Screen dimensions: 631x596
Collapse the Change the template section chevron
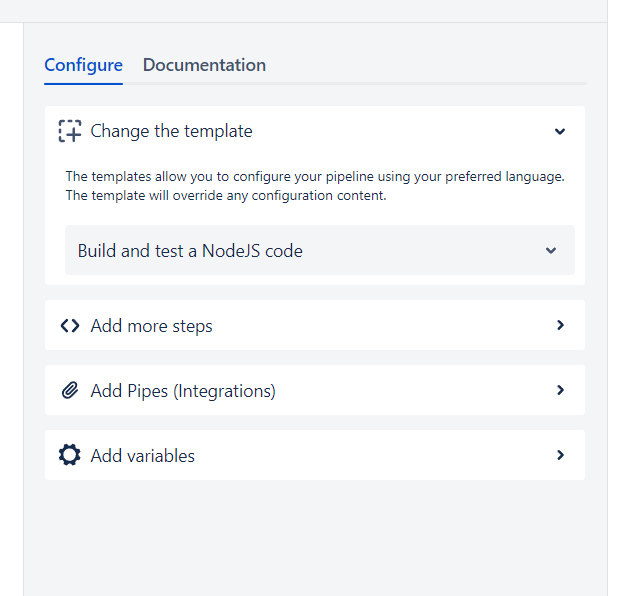pyautogui.click(x=560, y=131)
